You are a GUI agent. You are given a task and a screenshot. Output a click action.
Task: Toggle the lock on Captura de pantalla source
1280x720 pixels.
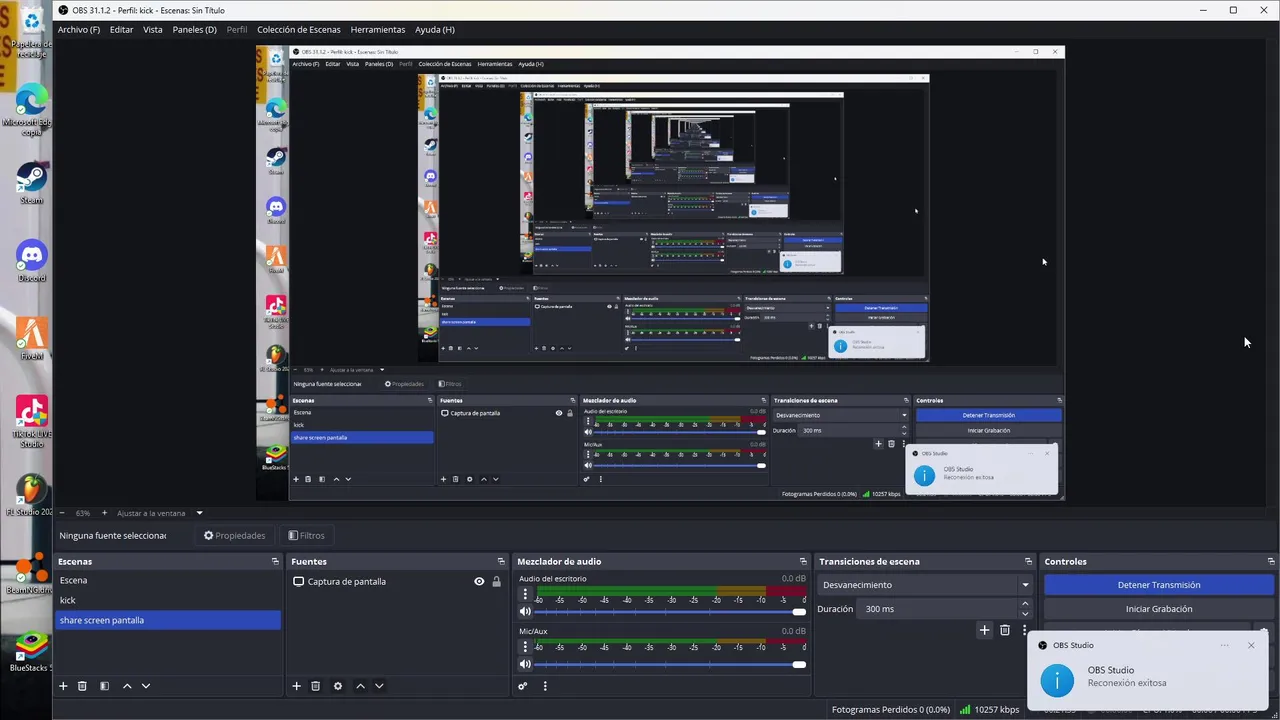click(496, 582)
